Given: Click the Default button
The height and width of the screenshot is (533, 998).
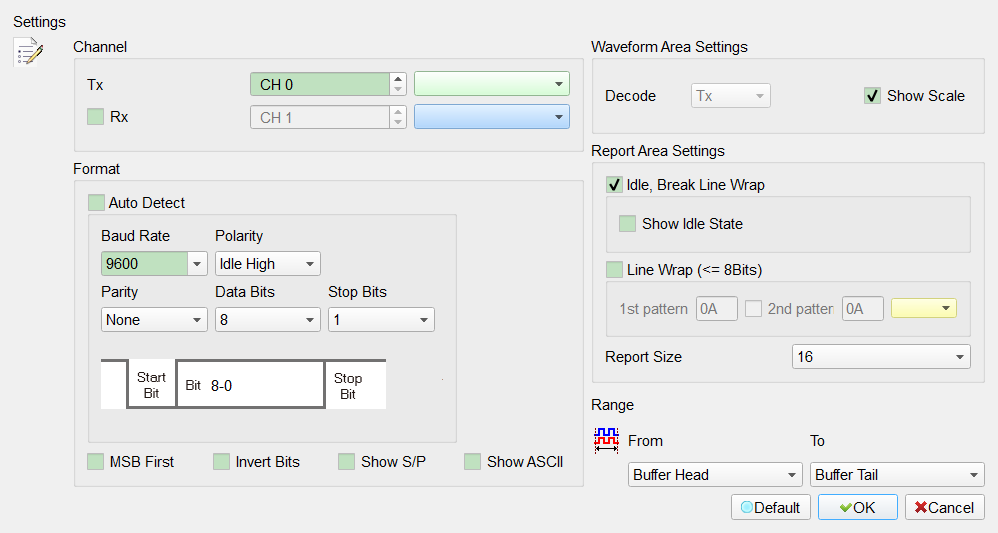Looking at the screenshot, I should (x=771, y=508).
